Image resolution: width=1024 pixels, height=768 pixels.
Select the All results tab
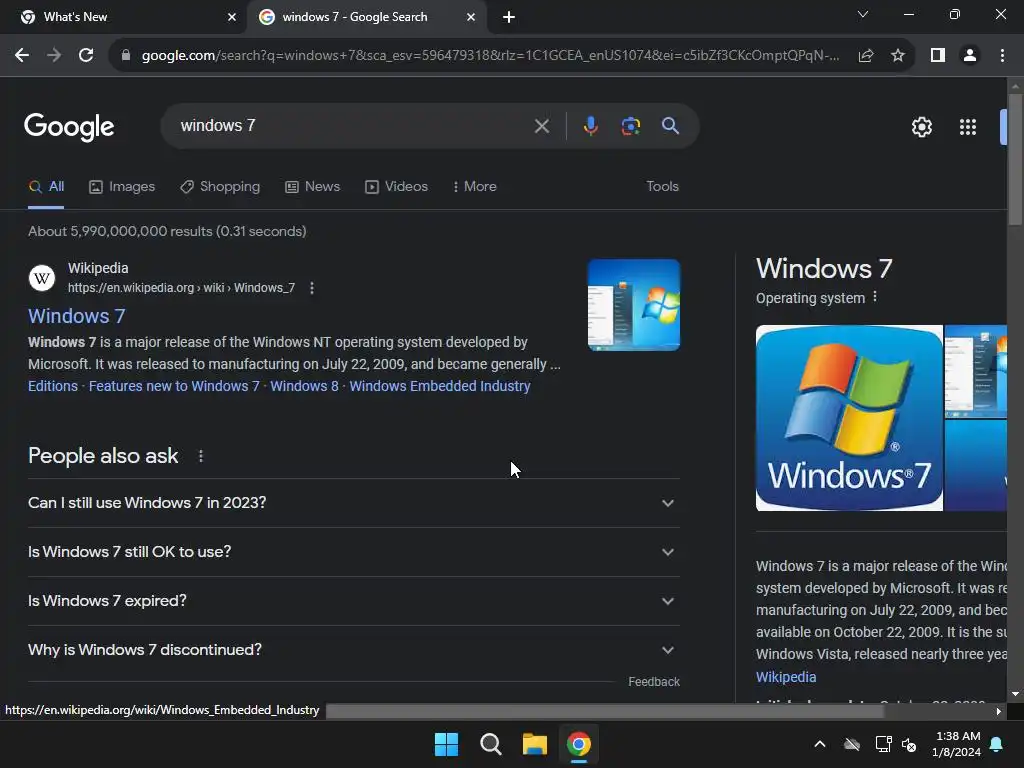pos(46,187)
